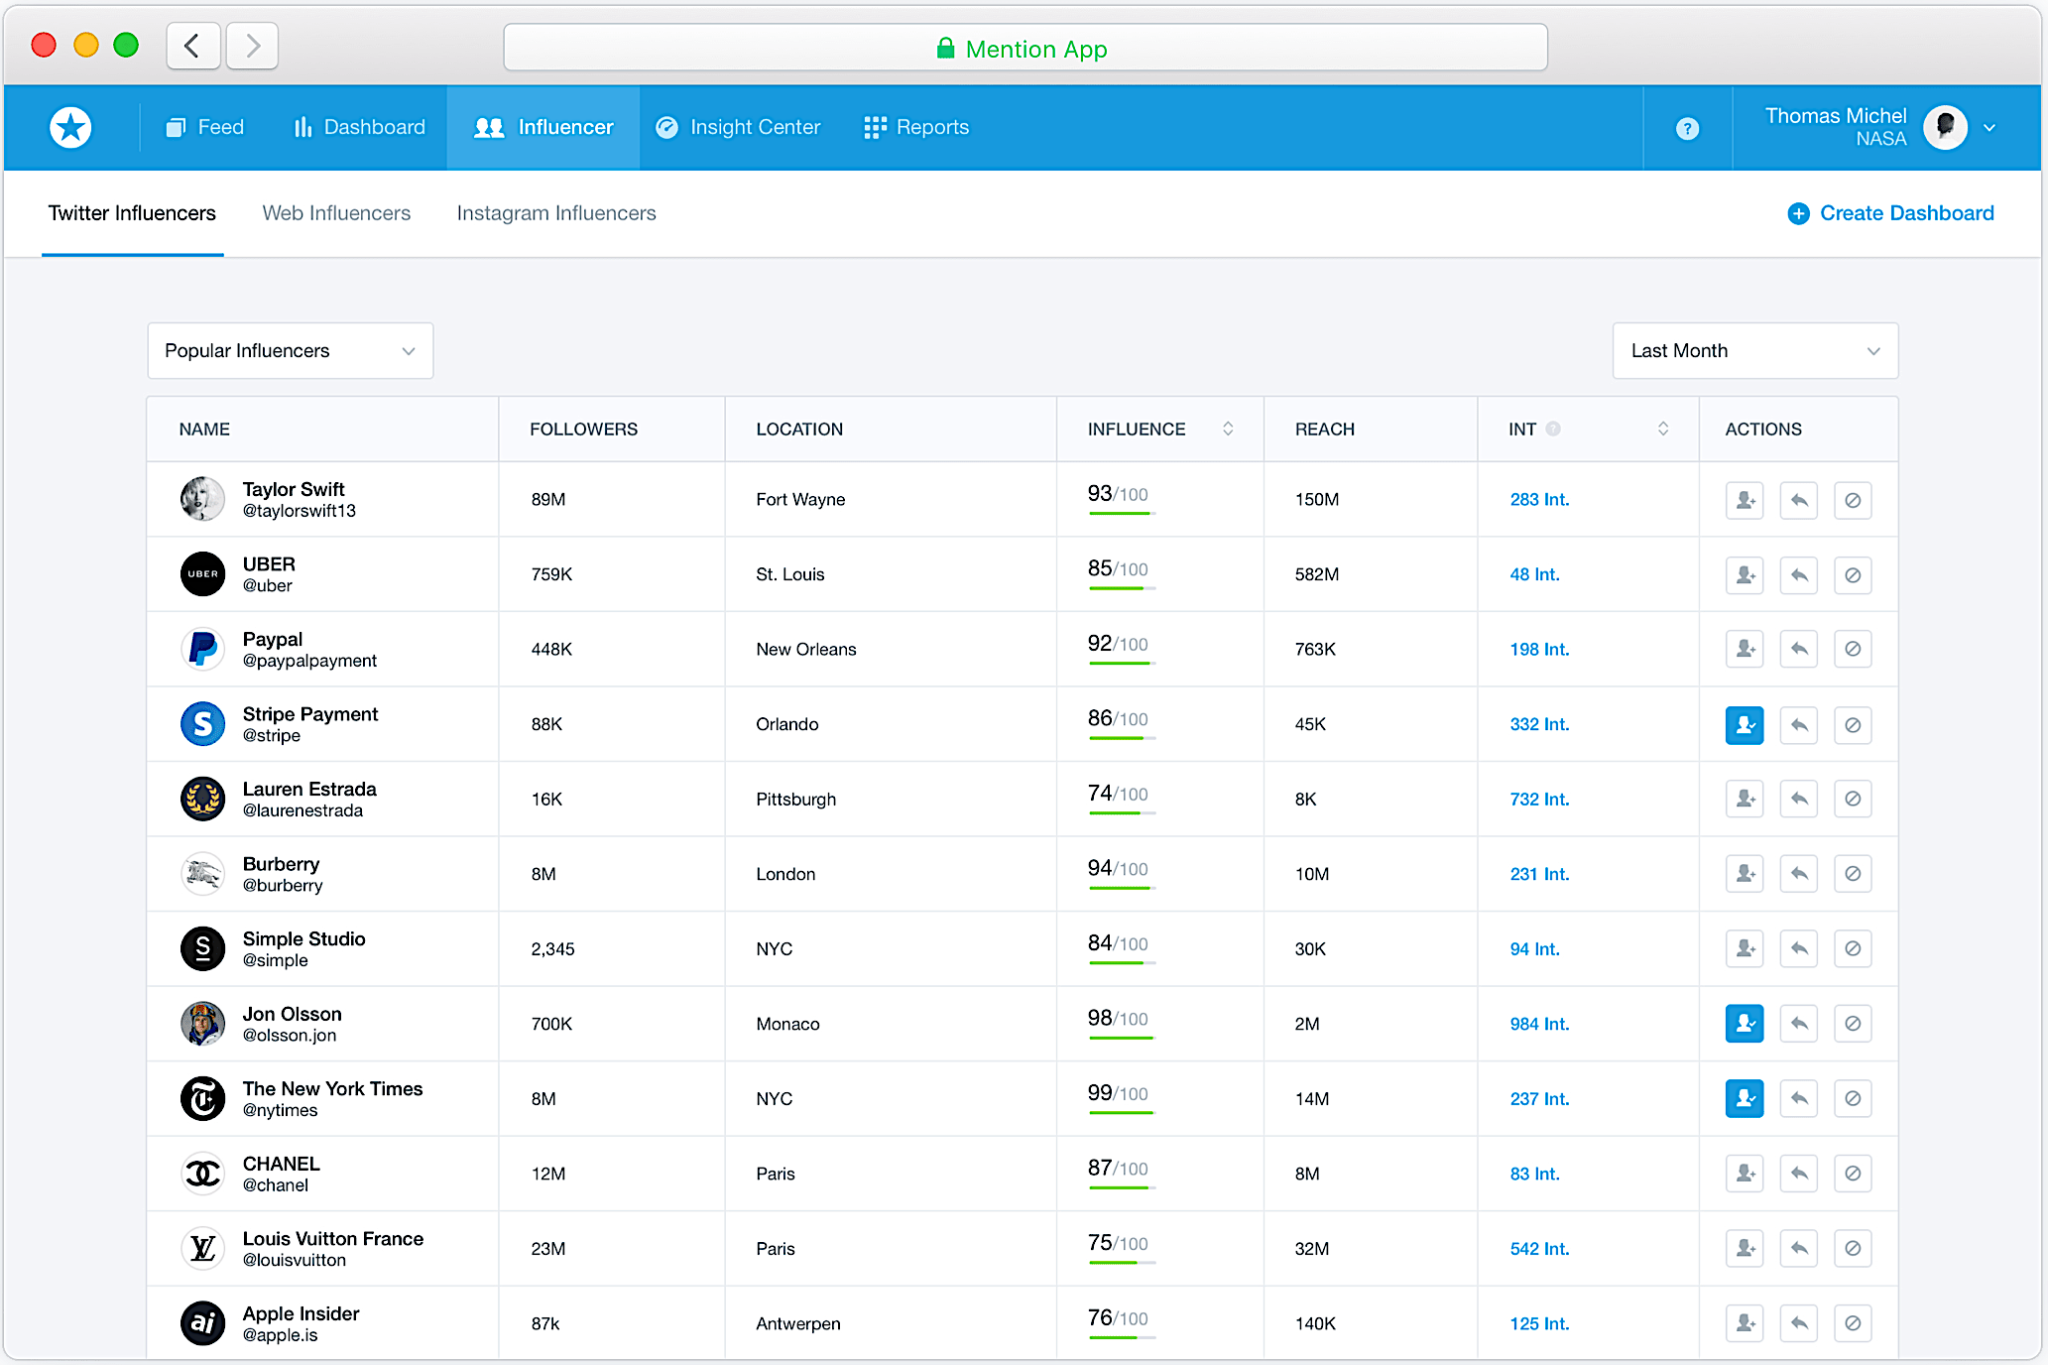Click the add influencer icon for Lauren Estrada
2048x1365 pixels.
1743,798
